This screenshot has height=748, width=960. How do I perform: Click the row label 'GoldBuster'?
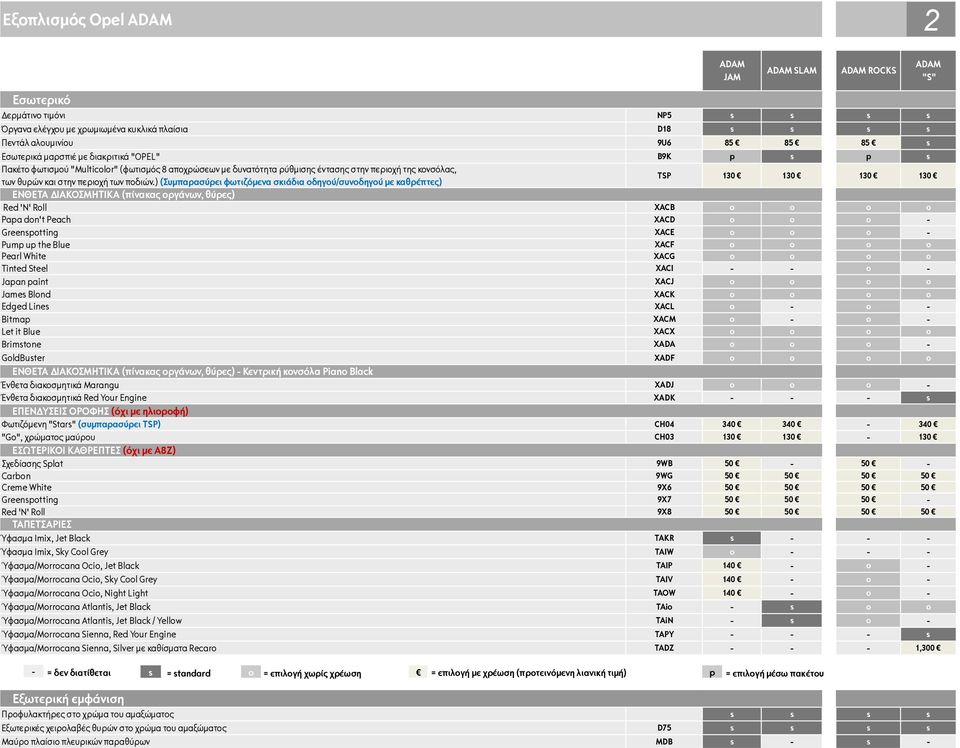(x=23, y=358)
